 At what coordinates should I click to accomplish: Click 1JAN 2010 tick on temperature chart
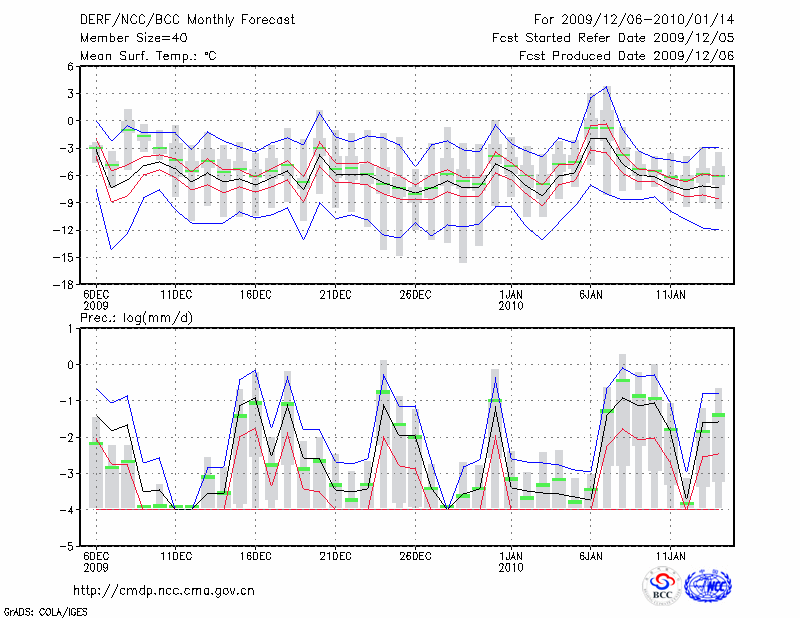point(510,300)
